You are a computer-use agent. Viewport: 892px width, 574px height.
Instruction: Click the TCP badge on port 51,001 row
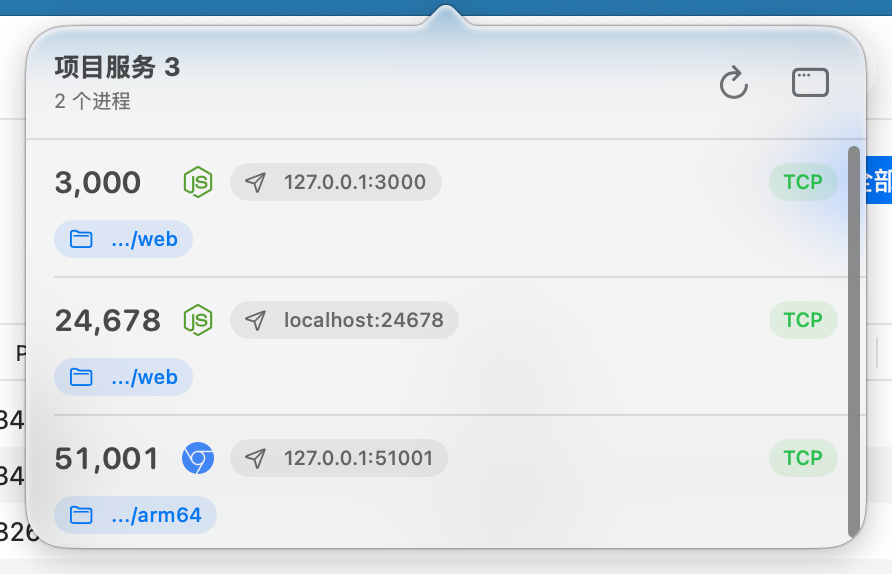(803, 458)
